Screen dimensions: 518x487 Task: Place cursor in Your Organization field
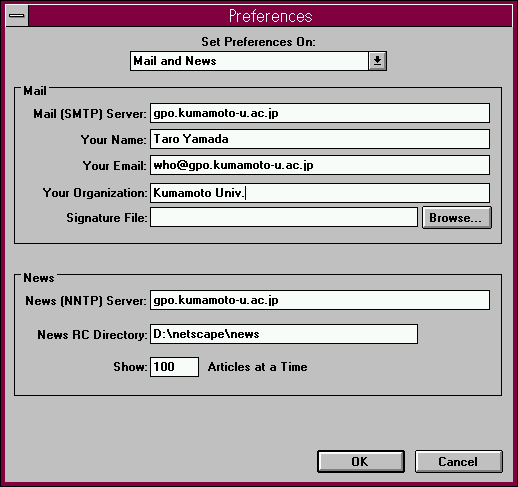point(320,193)
